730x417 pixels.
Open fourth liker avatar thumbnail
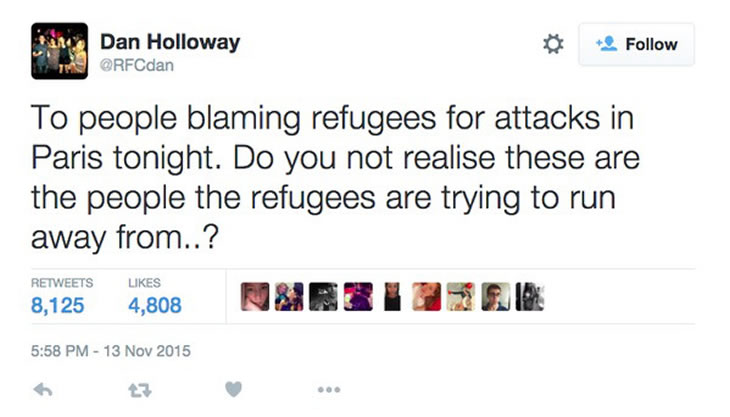pos(358,296)
